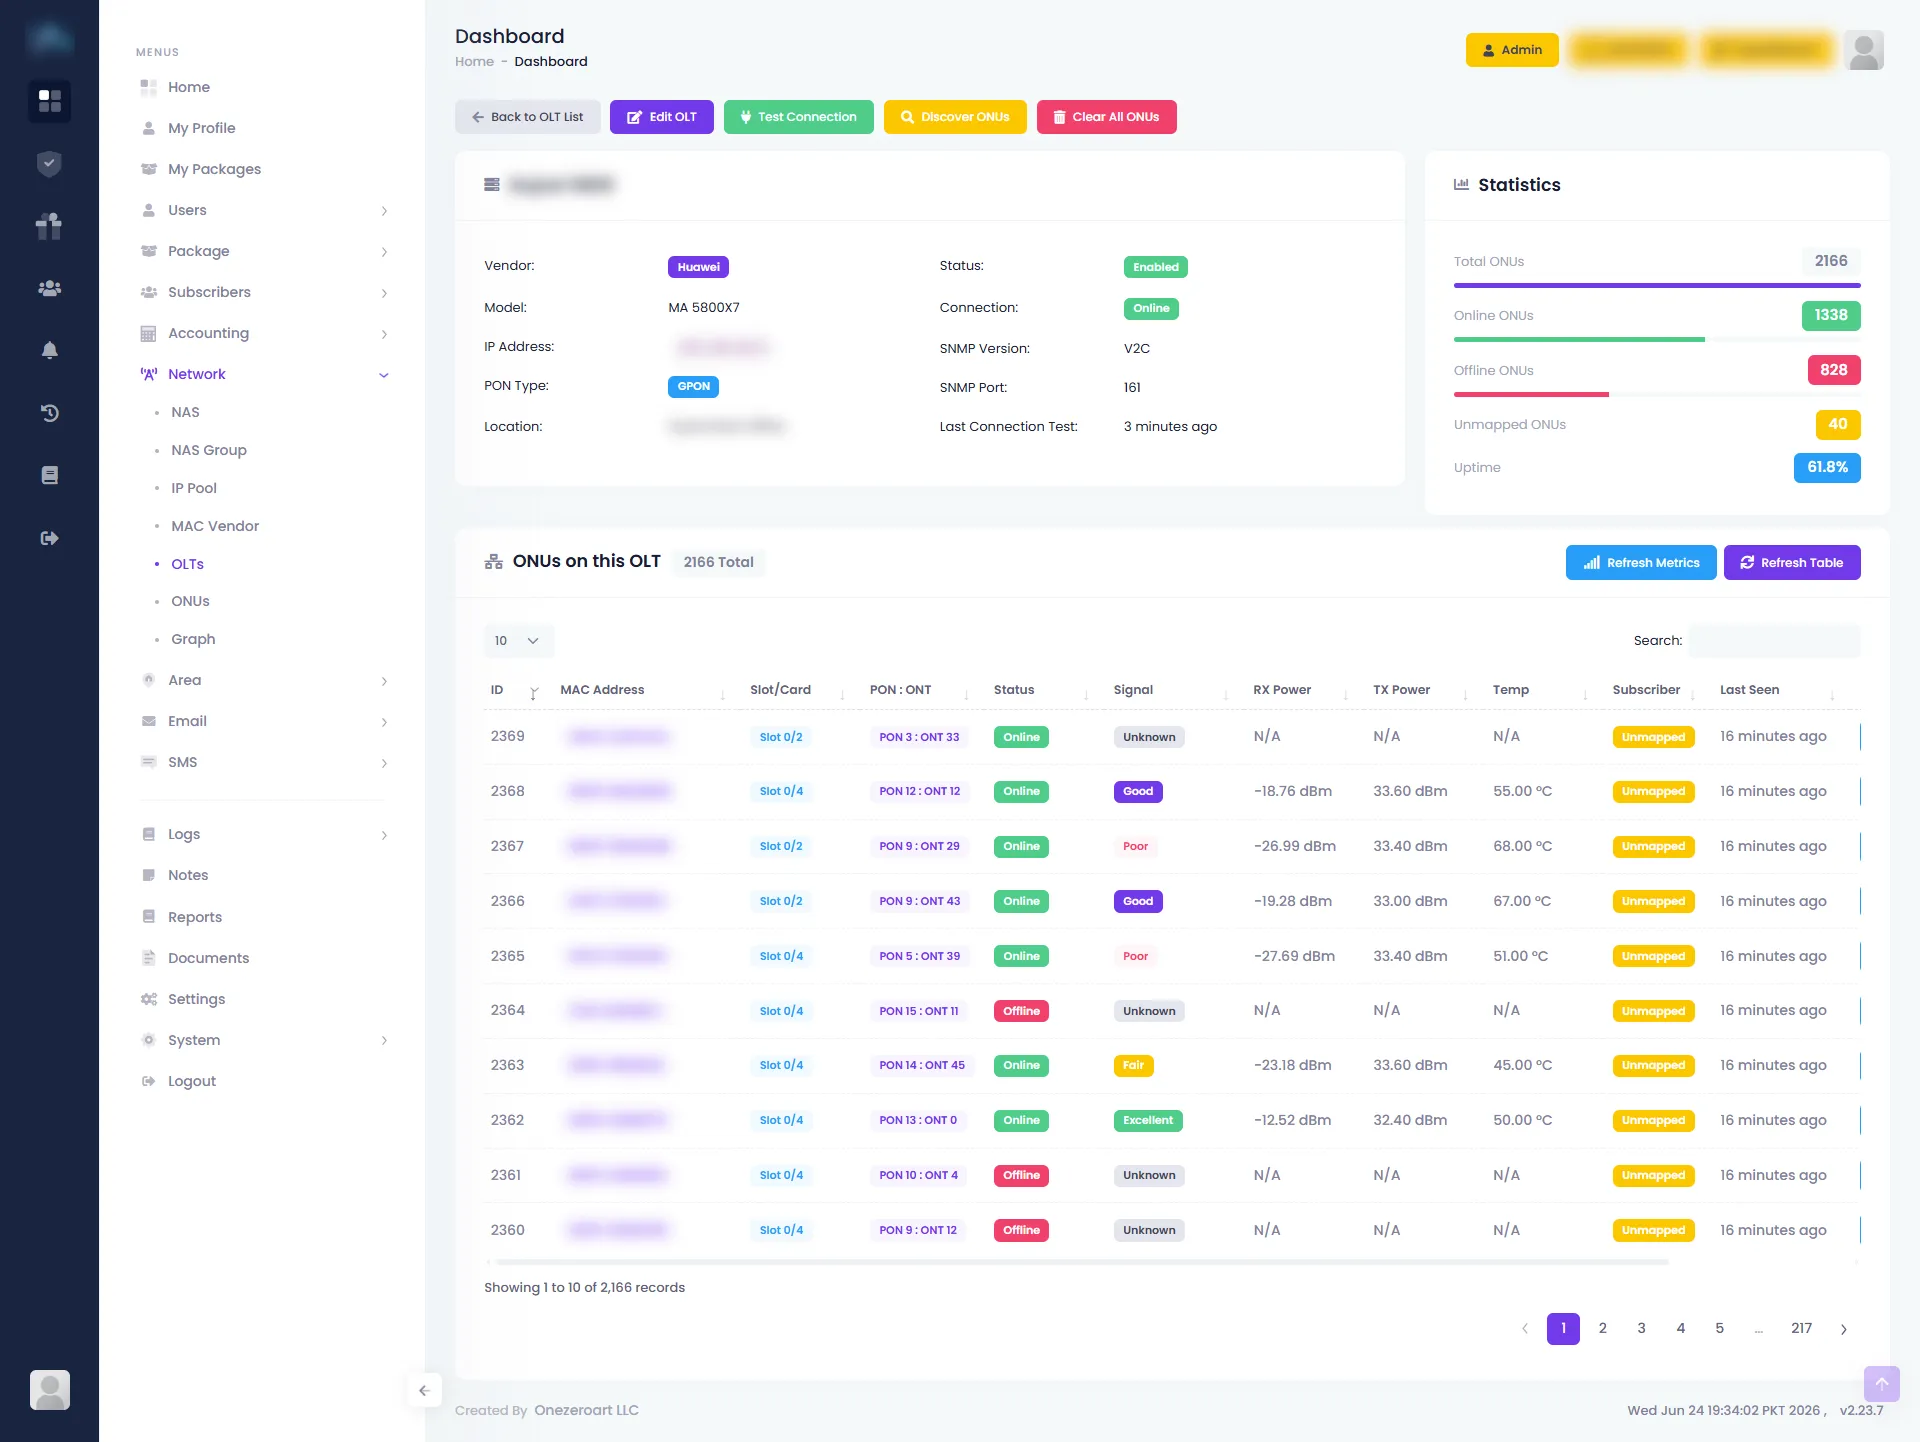The width and height of the screenshot is (1920, 1442).
Task: Click Test Connection button
Action: (x=799, y=117)
